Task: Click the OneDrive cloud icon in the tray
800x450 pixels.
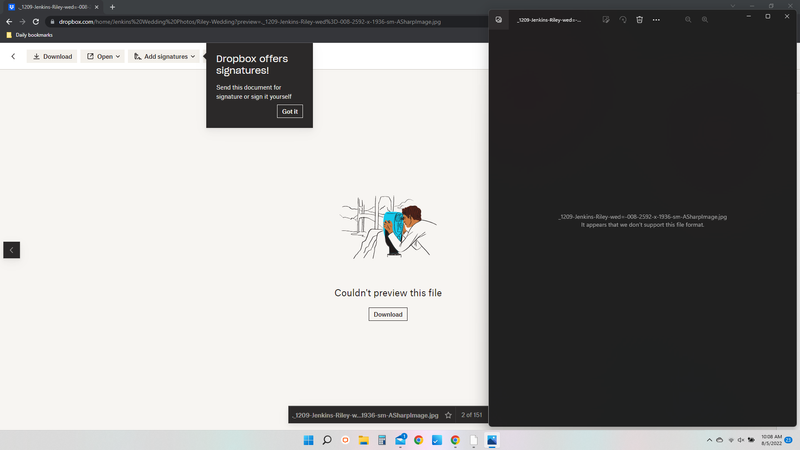Action: 719,440
